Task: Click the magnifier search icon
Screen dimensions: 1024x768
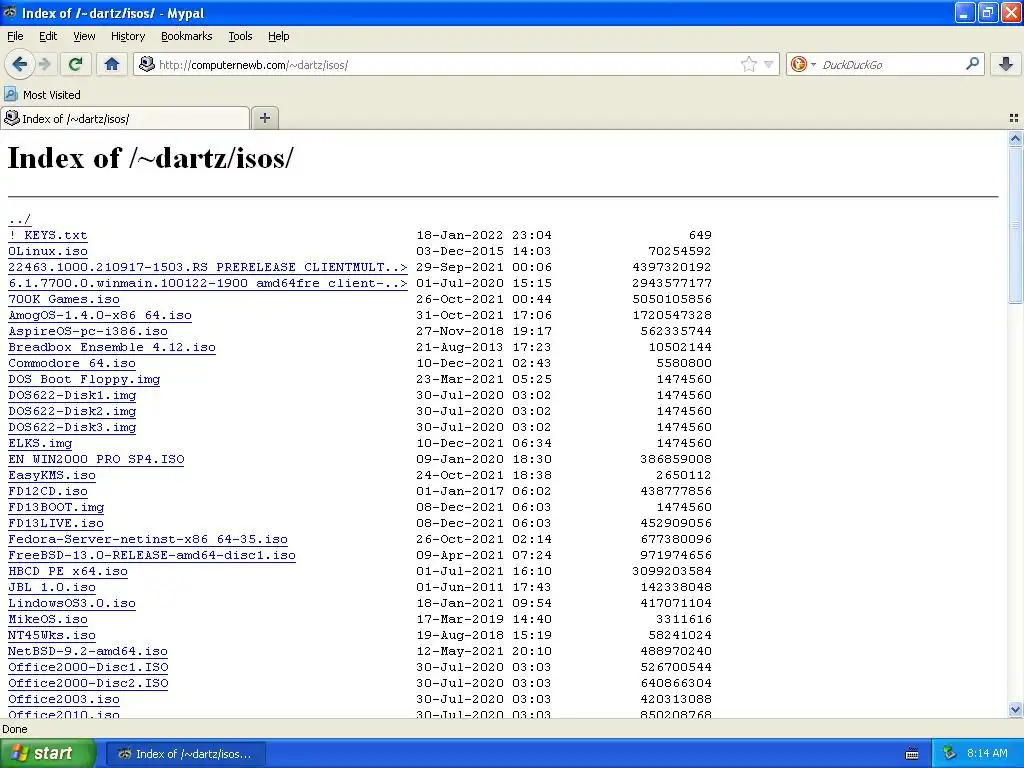Action: [972, 64]
